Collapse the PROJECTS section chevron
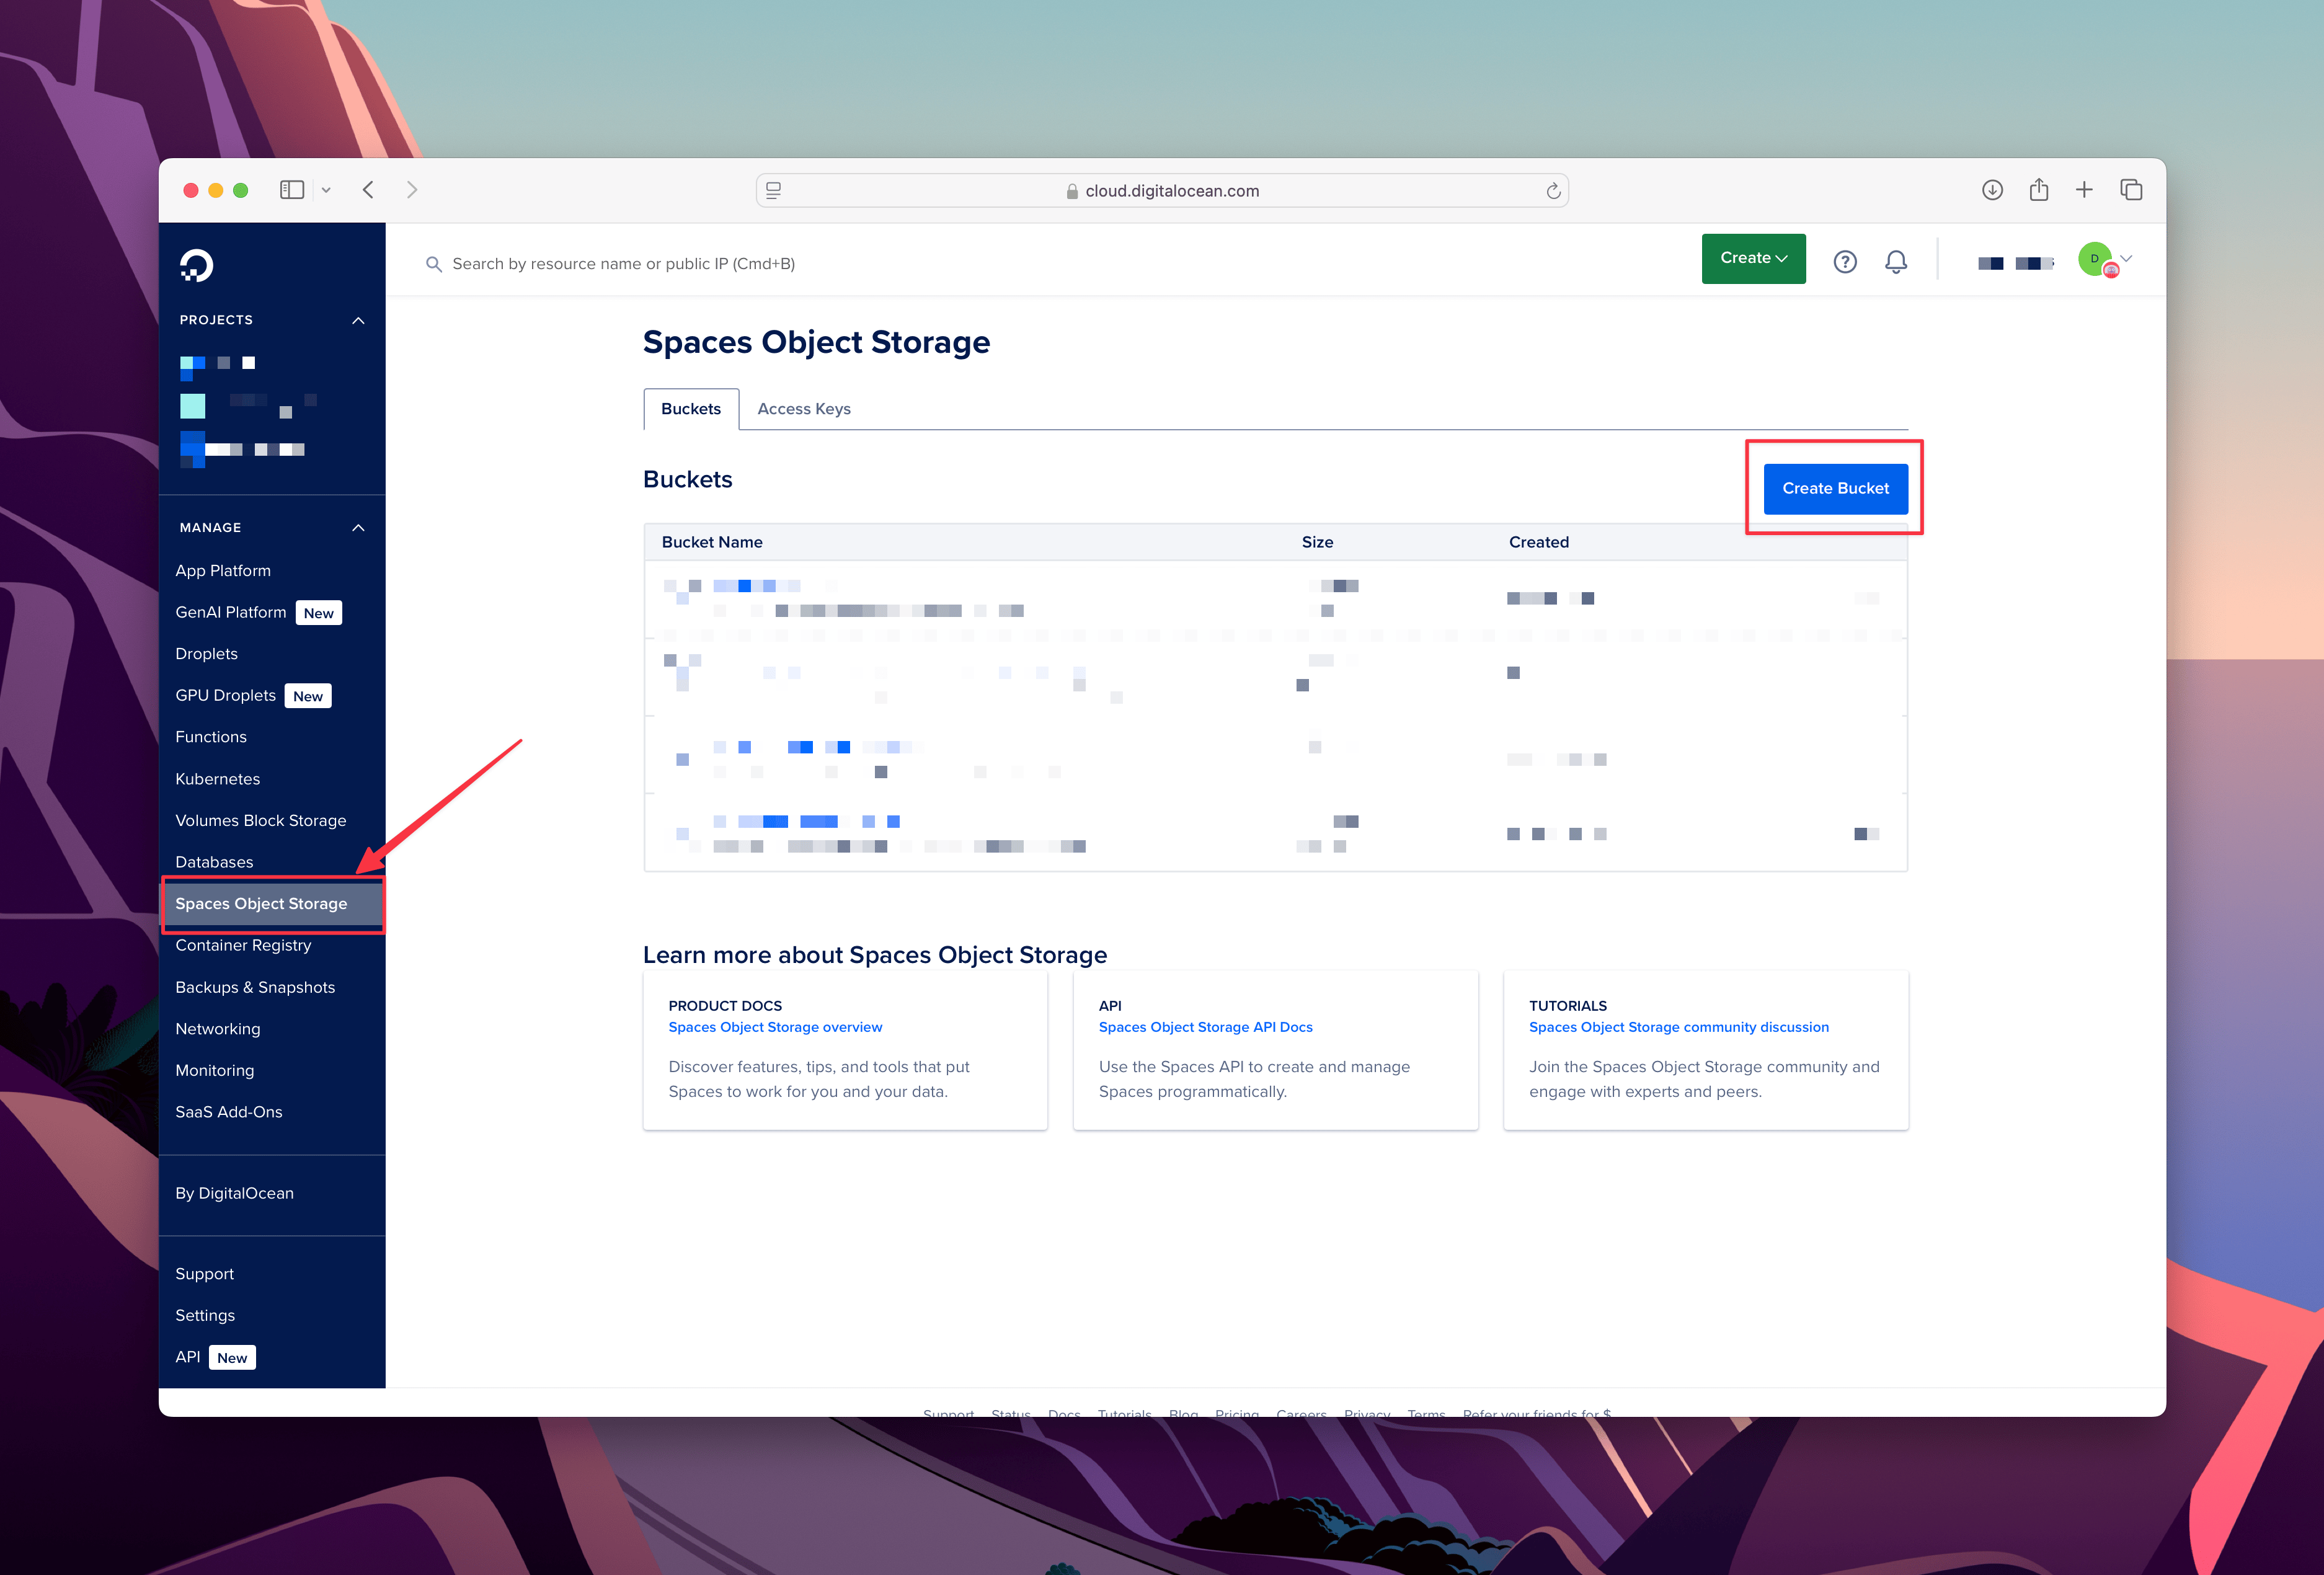The width and height of the screenshot is (2324, 1575). [x=358, y=320]
